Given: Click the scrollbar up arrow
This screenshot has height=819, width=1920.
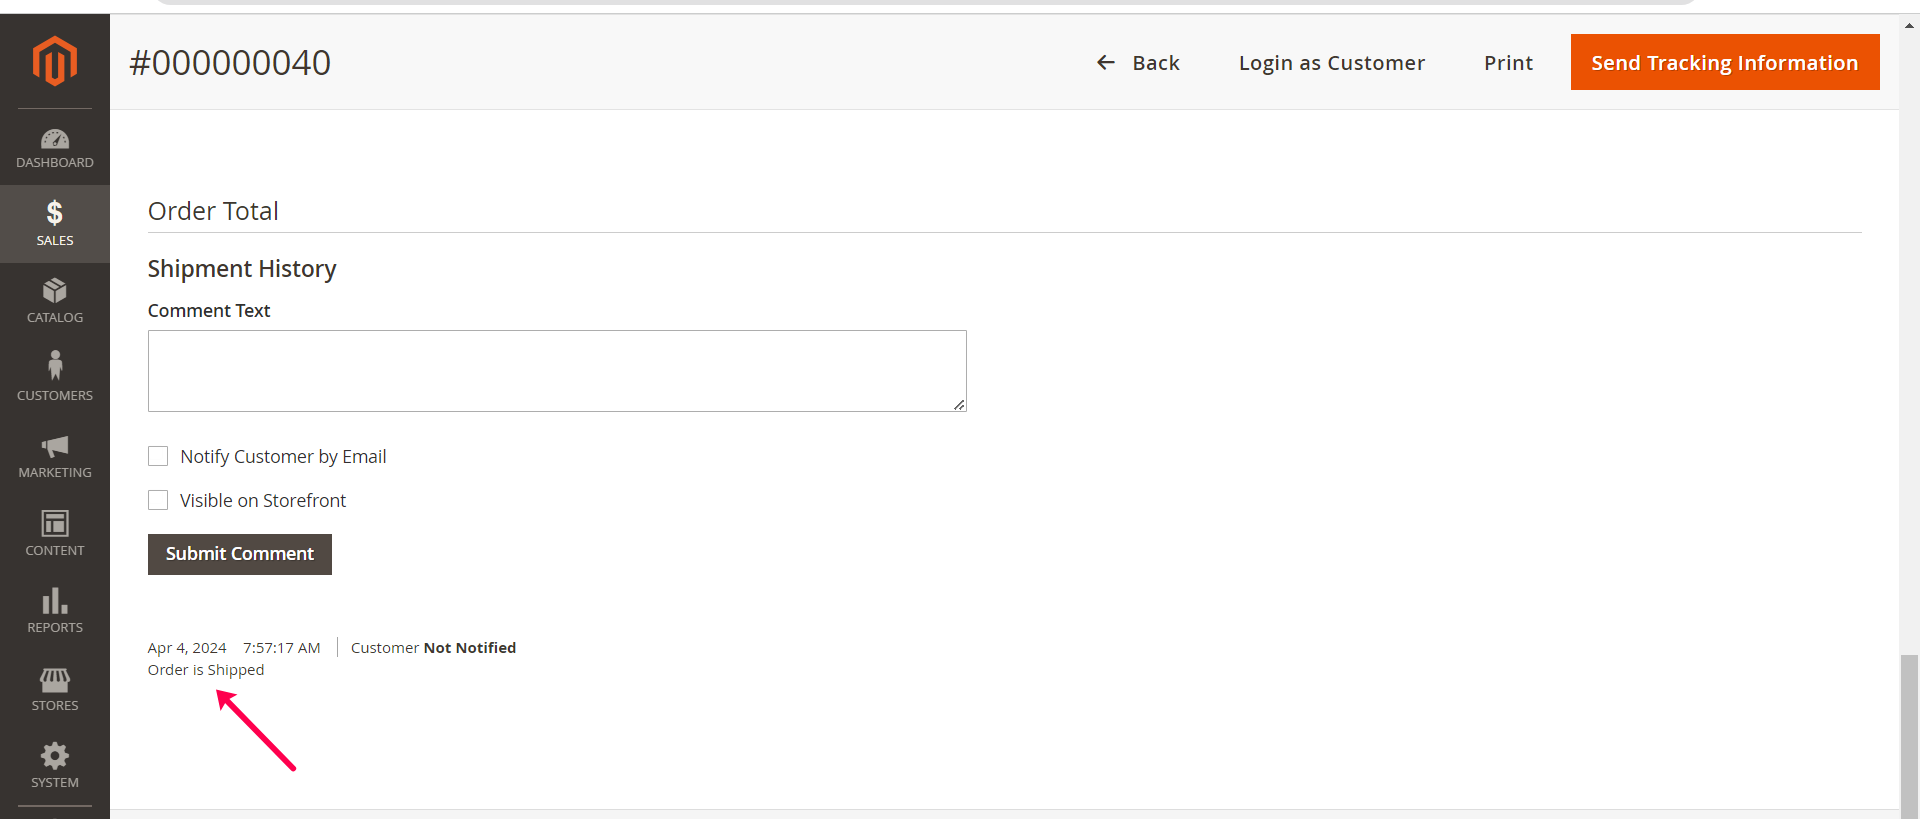Looking at the screenshot, I should tap(1909, 26).
